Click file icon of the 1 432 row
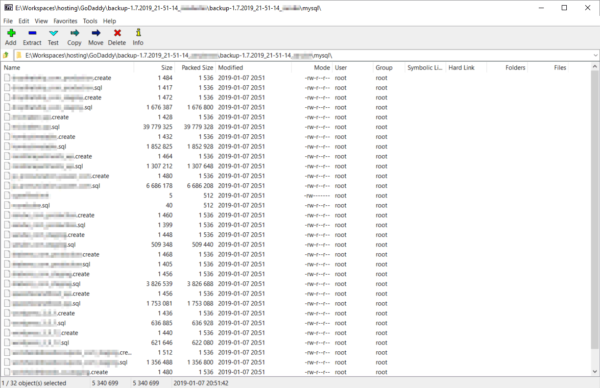The image size is (600, 388). click(x=7, y=137)
